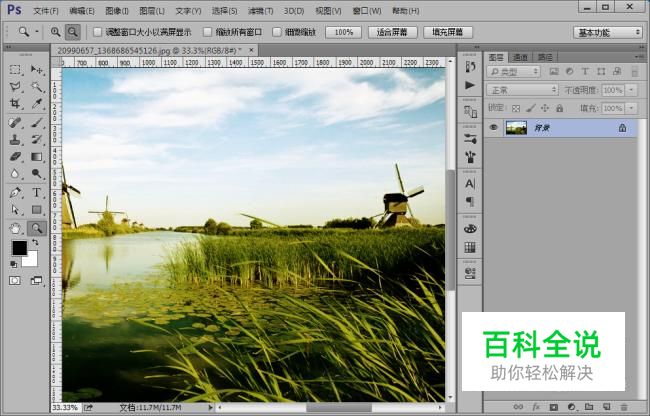650x416 pixels.
Task: Hide the 背景 layer with the eye icon
Action: (x=493, y=128)
